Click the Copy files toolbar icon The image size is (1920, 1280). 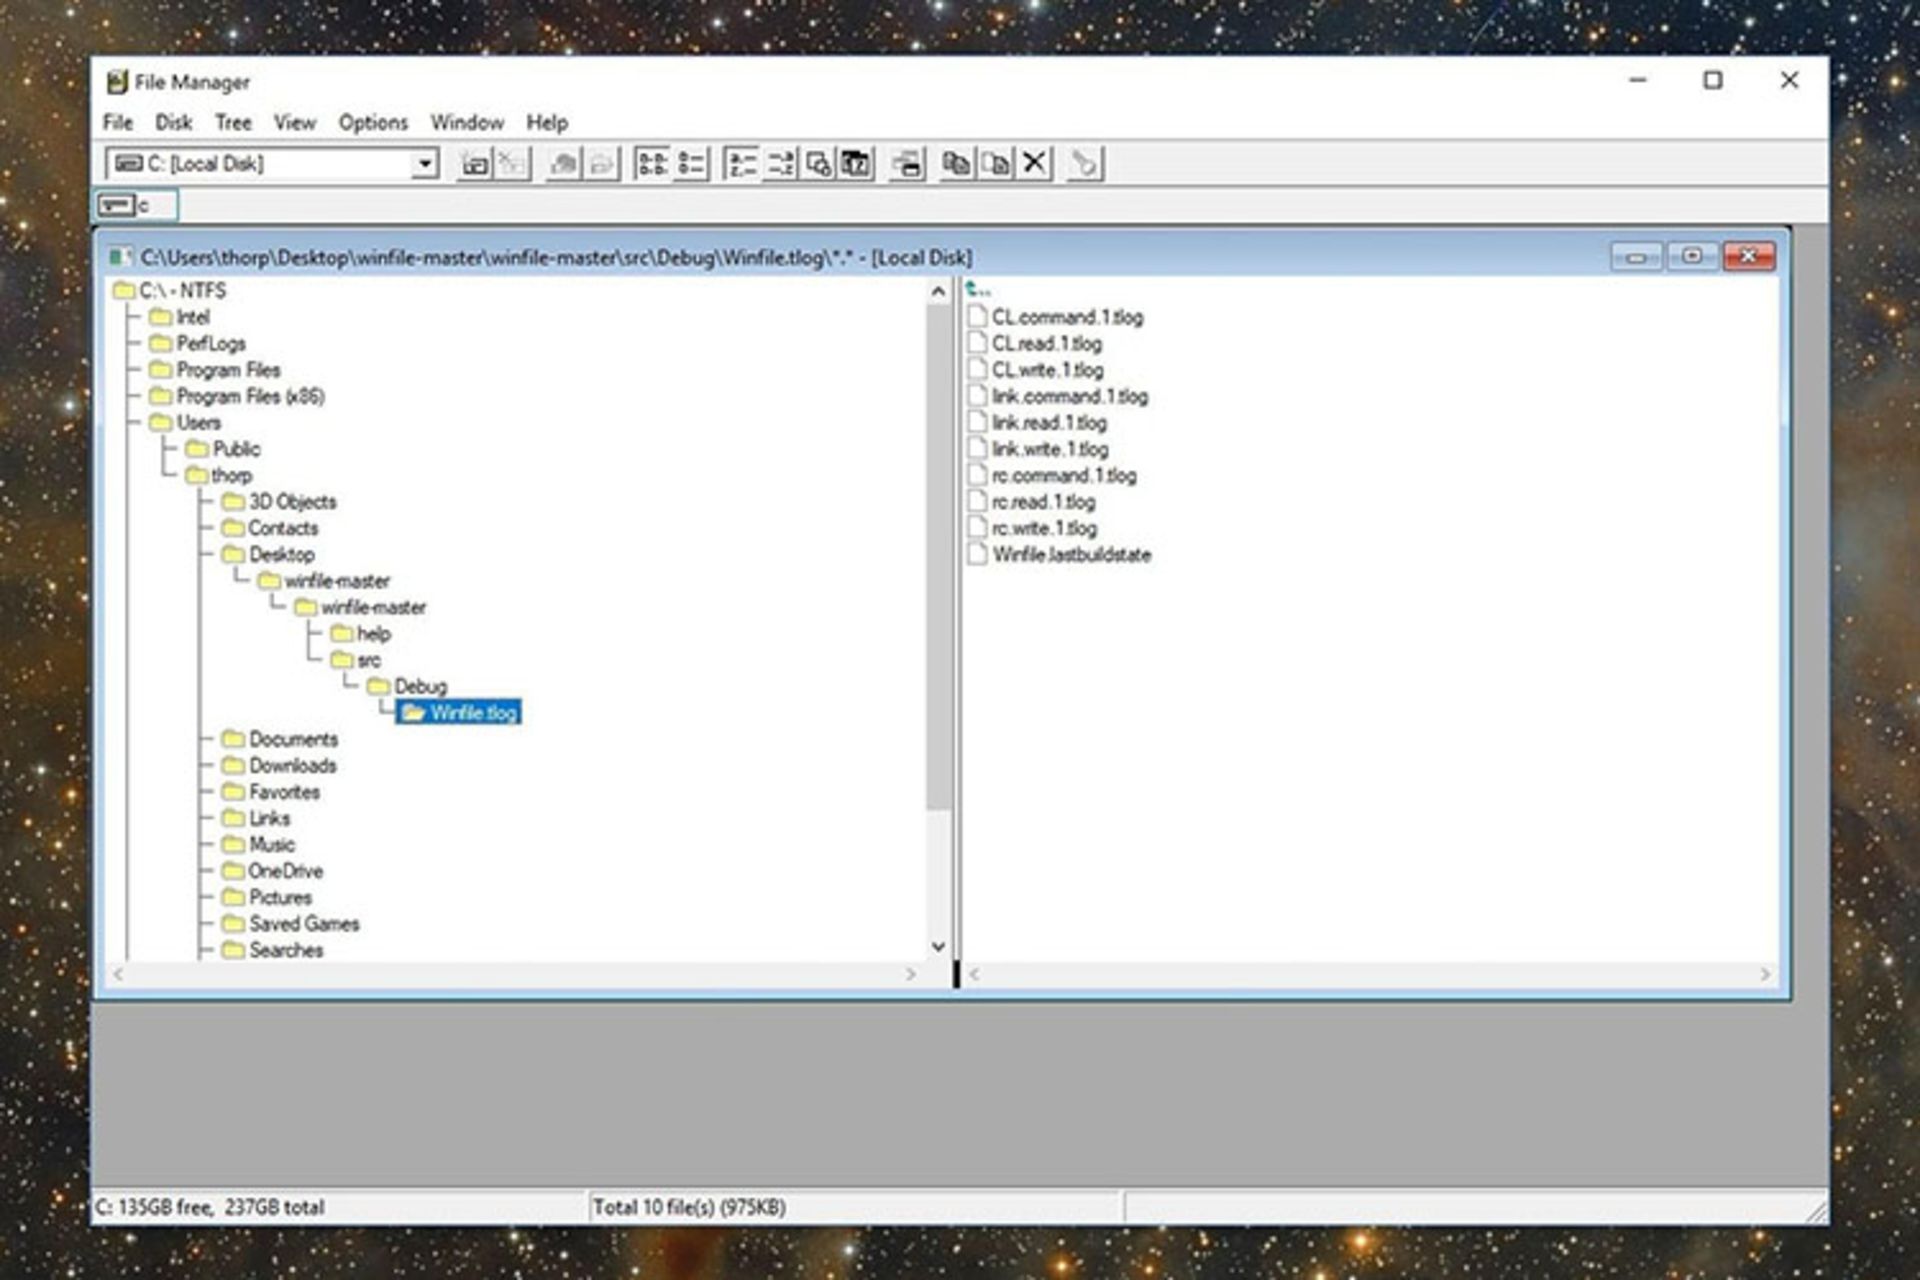(957, 164)
